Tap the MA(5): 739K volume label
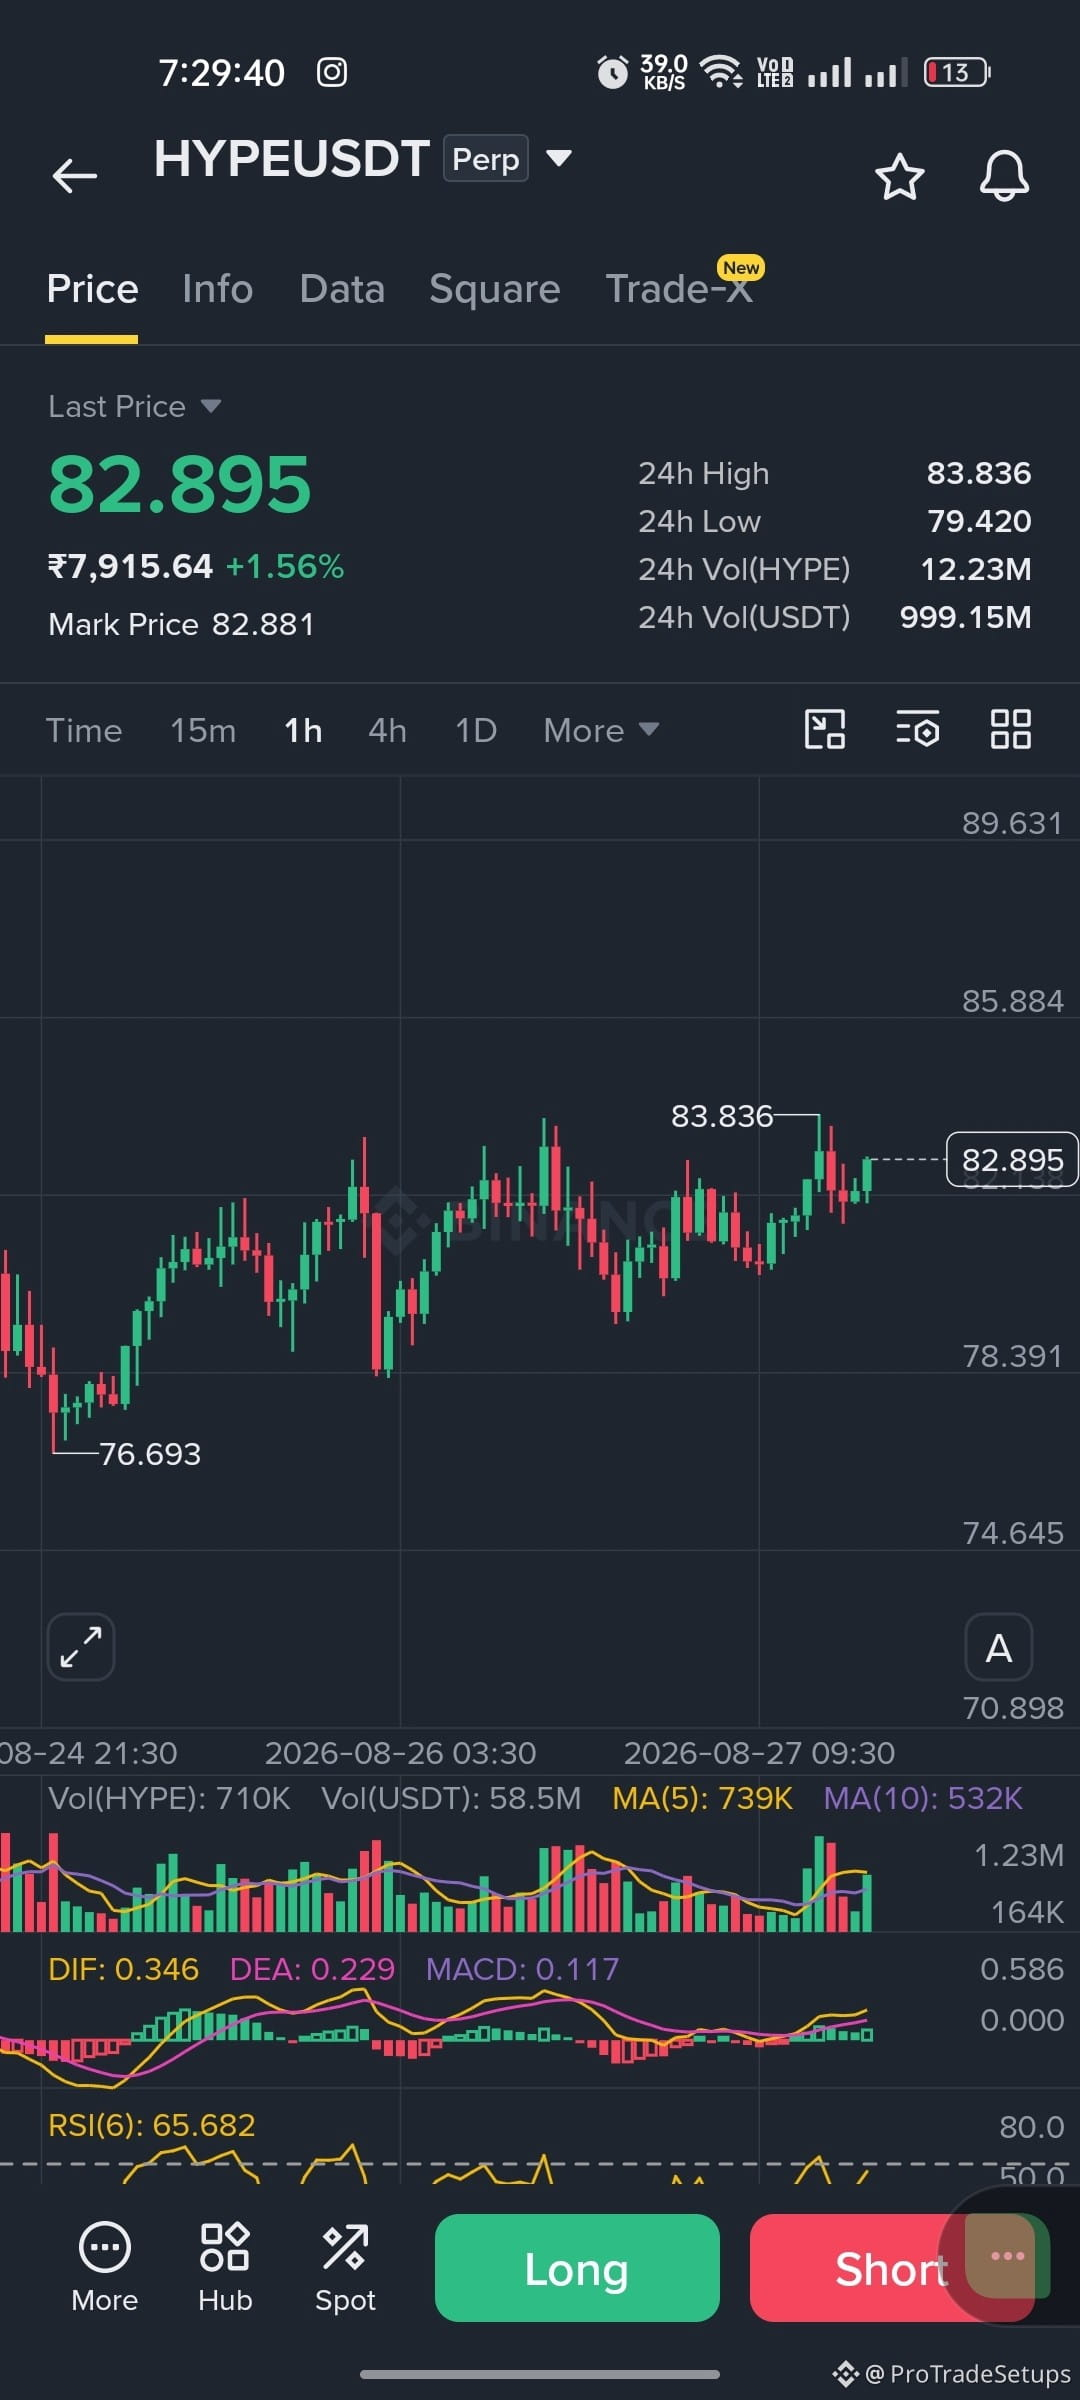The width and height of the screenshot is (1080, 2400). (x=702, y=1798)
